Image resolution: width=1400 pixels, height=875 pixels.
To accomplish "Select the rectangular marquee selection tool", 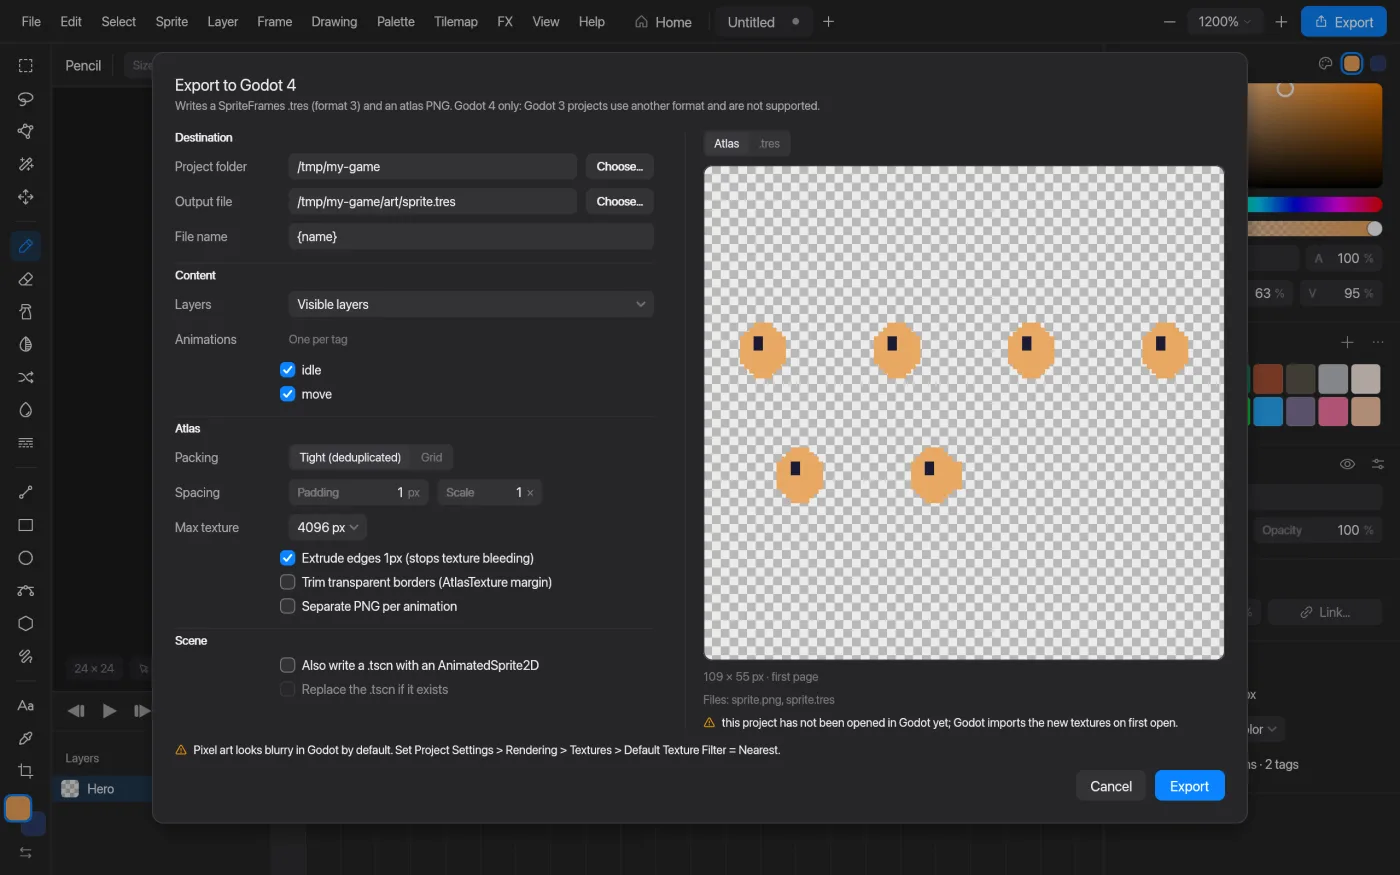I will tap(26, 66).
